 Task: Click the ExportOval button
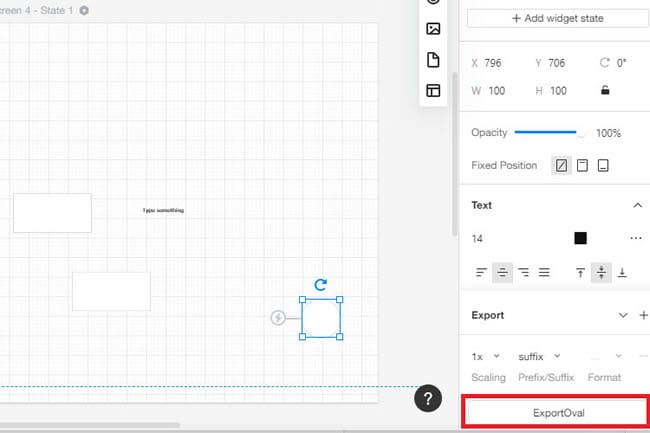click(x=558, y=413)
